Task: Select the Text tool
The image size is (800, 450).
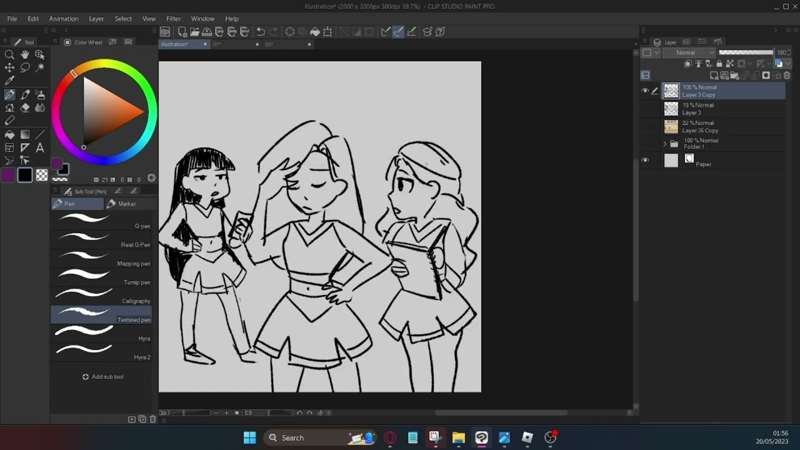Action: (40, 148)
